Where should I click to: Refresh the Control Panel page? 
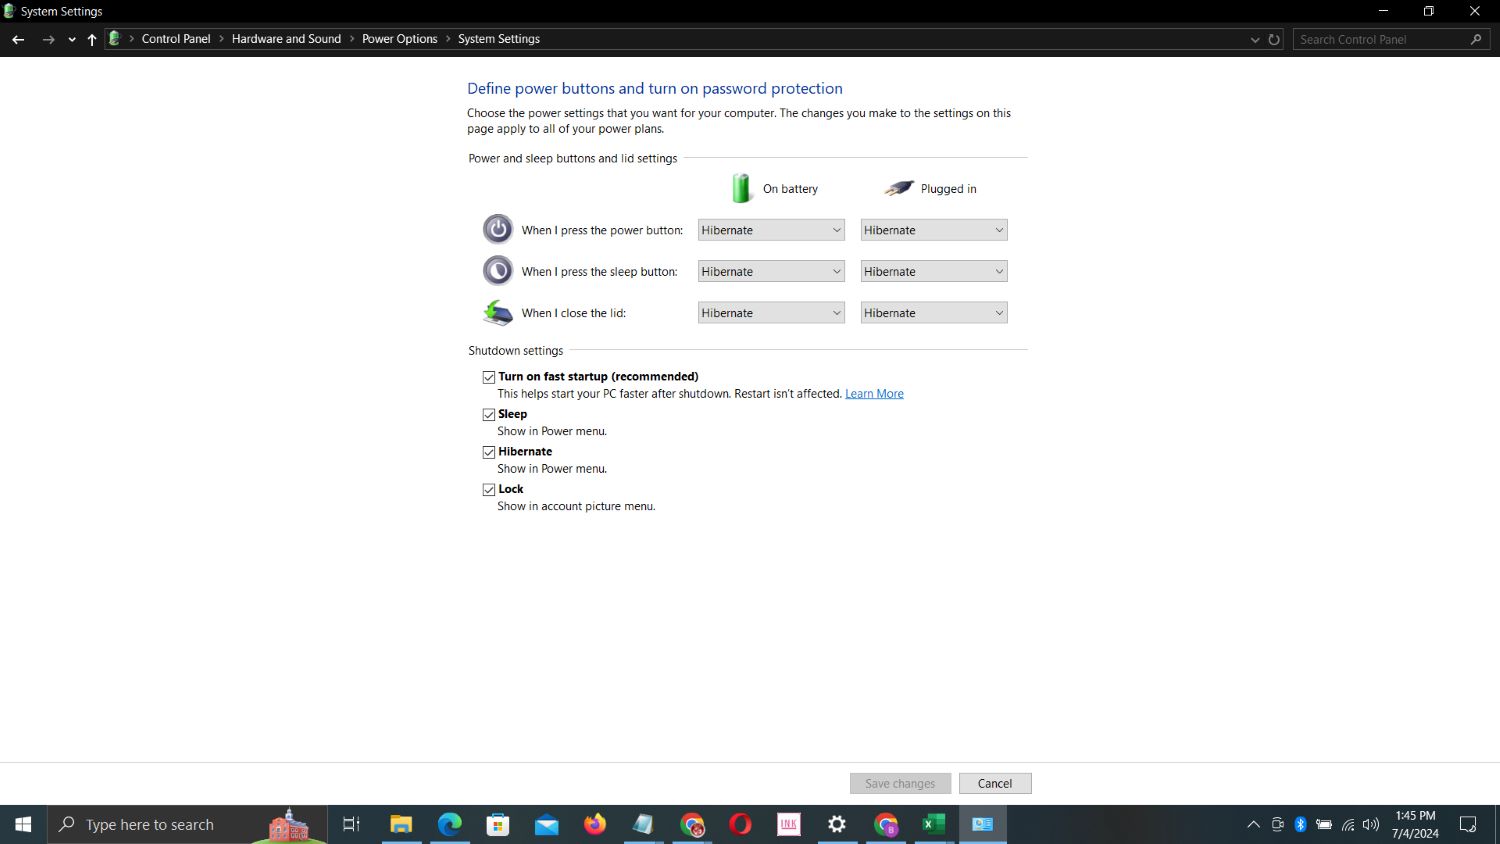tap(1274, 39)
